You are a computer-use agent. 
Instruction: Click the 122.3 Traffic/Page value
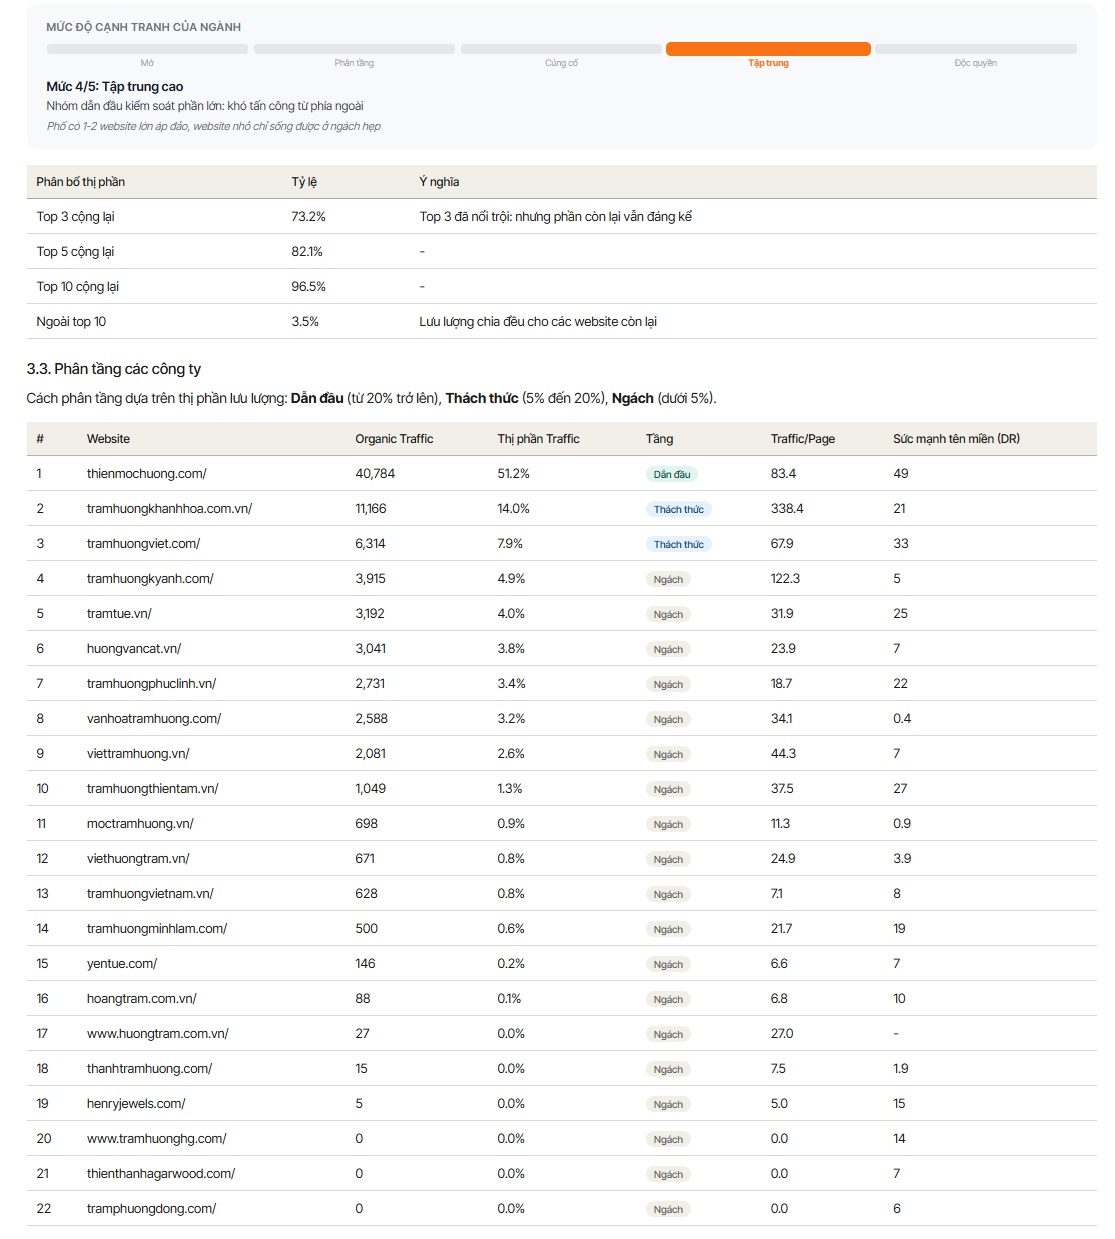[x=785, y=579]
